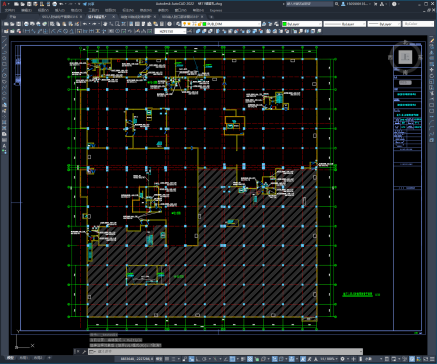The image size is (437, 364).
Task: Toggle Transparency in status bar
Action: coord(250,359)
